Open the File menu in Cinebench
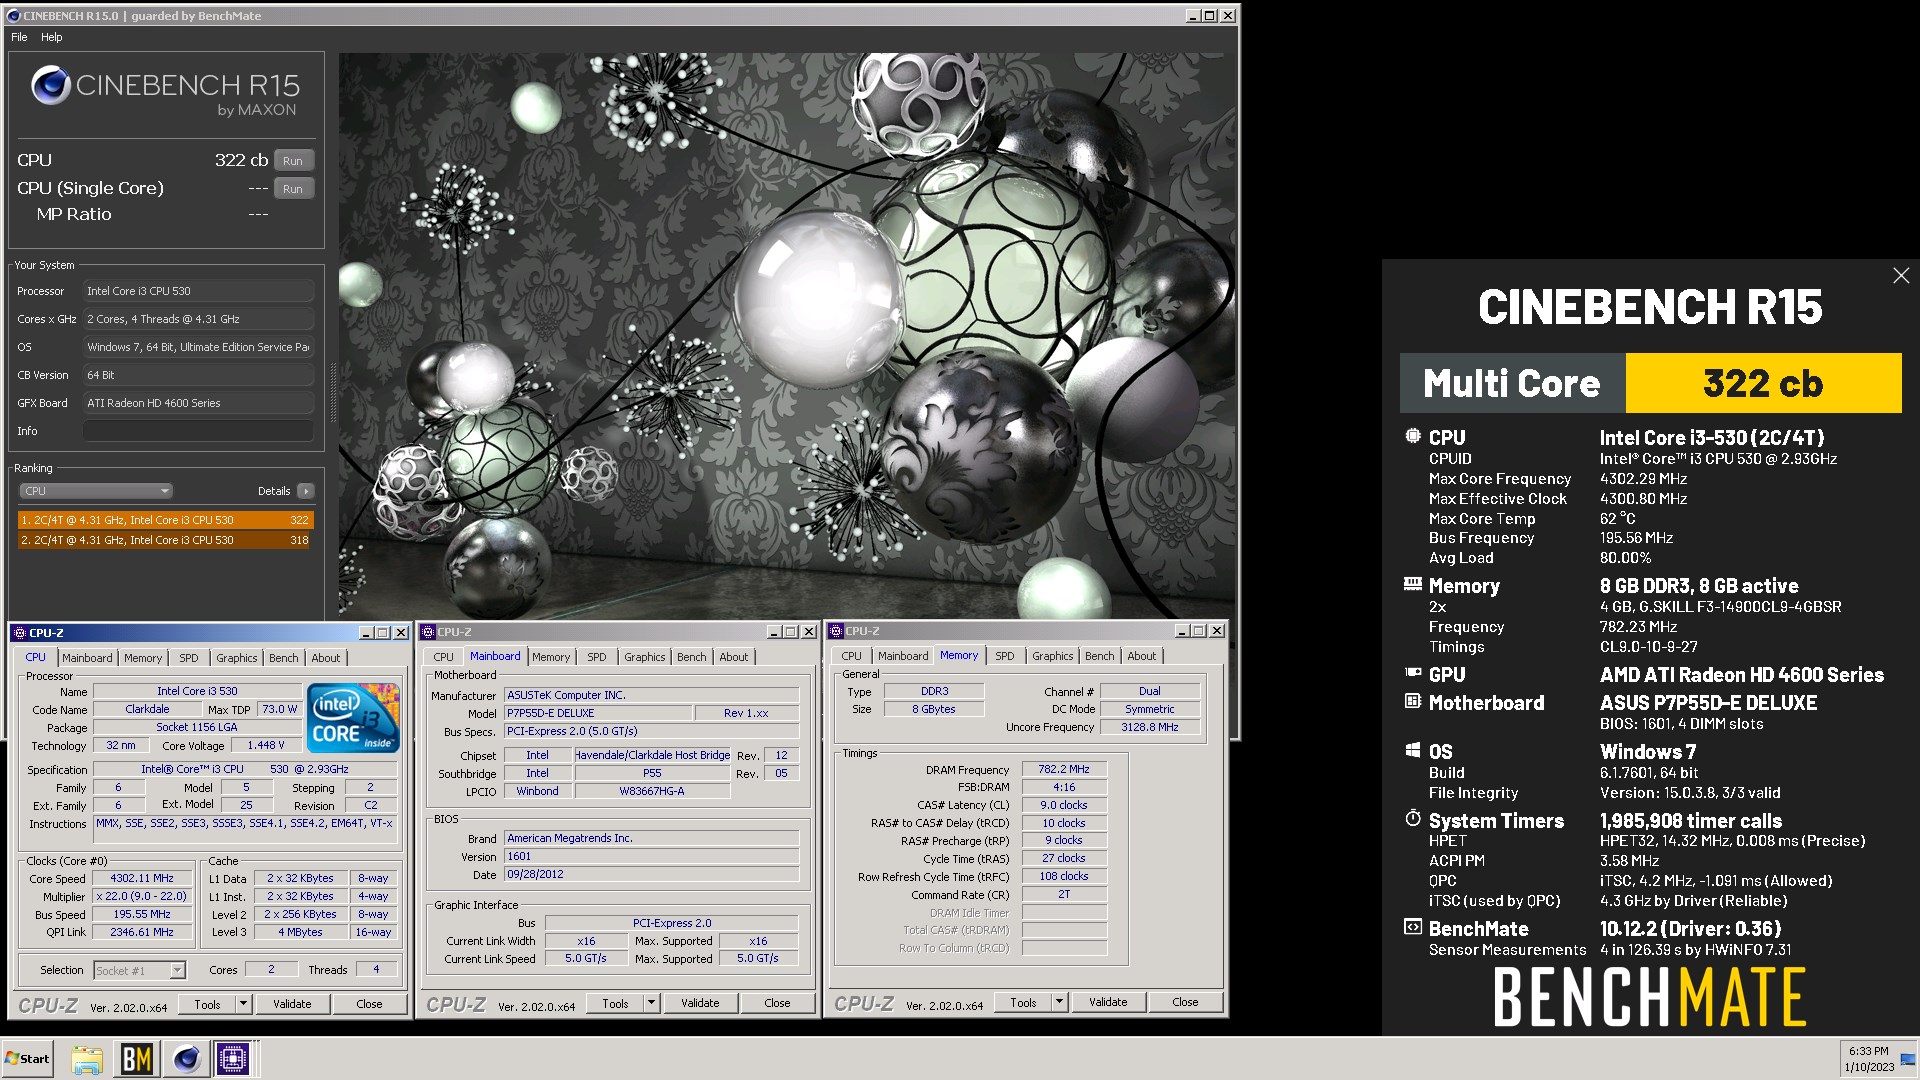This screenshot has width=1920, height=1080. point(19,37)
